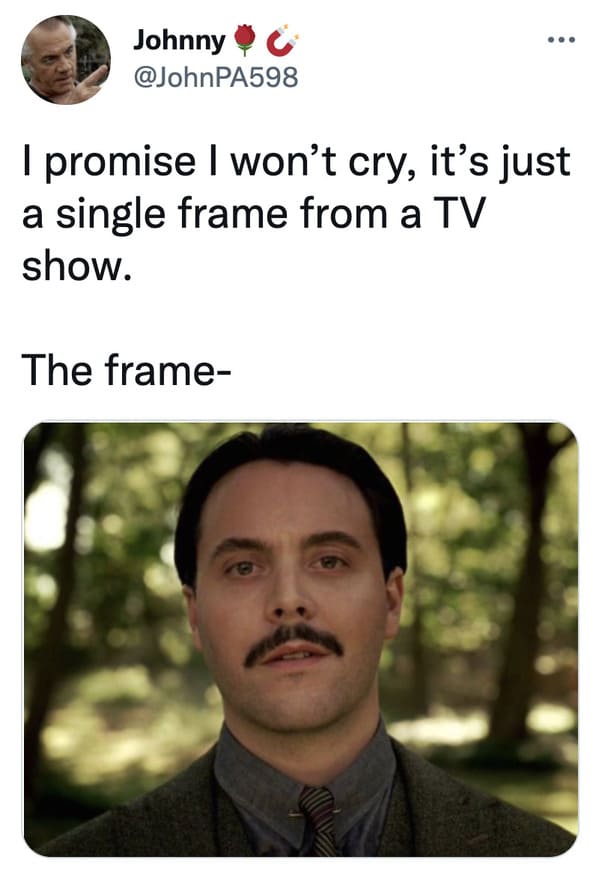
Task: Open the @JohnPA598 handle link
Action: point(216,77)
